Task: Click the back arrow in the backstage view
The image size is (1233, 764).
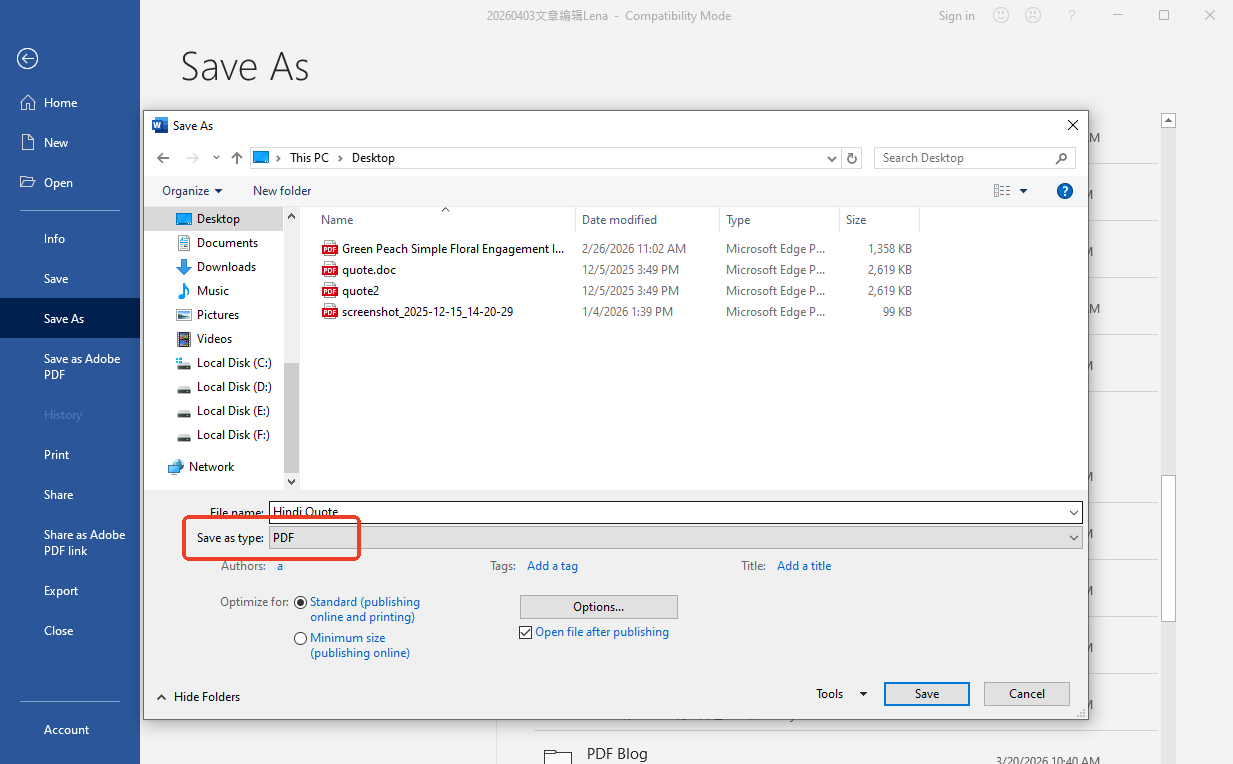Action: click(27, 59)
